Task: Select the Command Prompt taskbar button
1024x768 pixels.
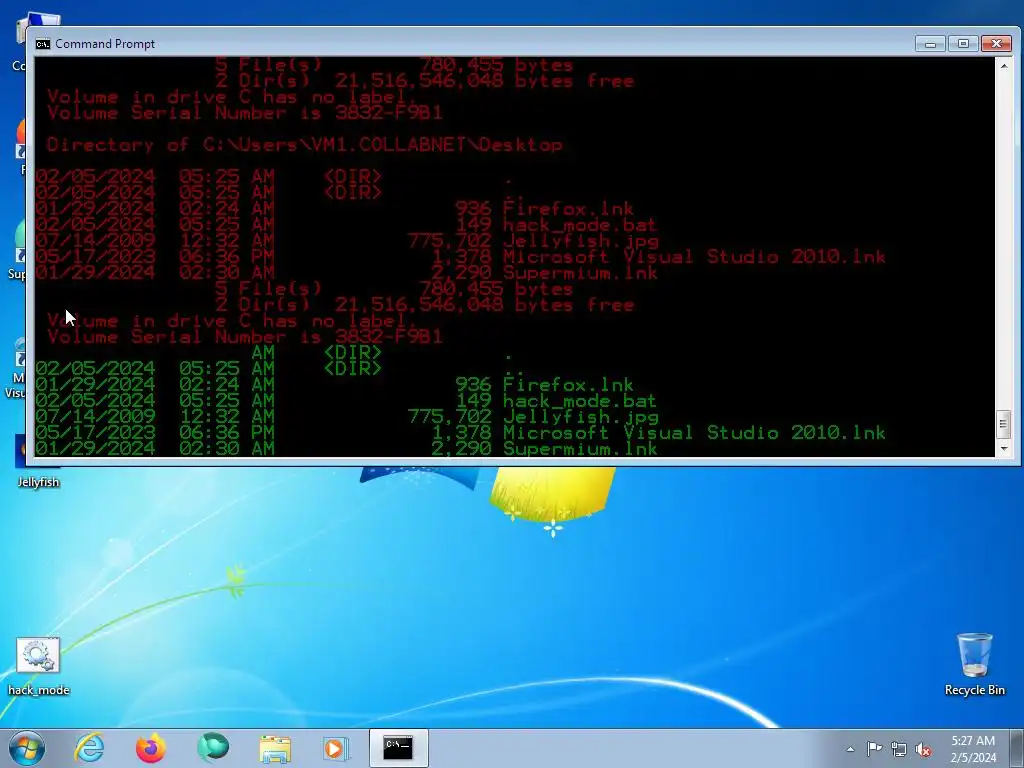Action: 398,748
